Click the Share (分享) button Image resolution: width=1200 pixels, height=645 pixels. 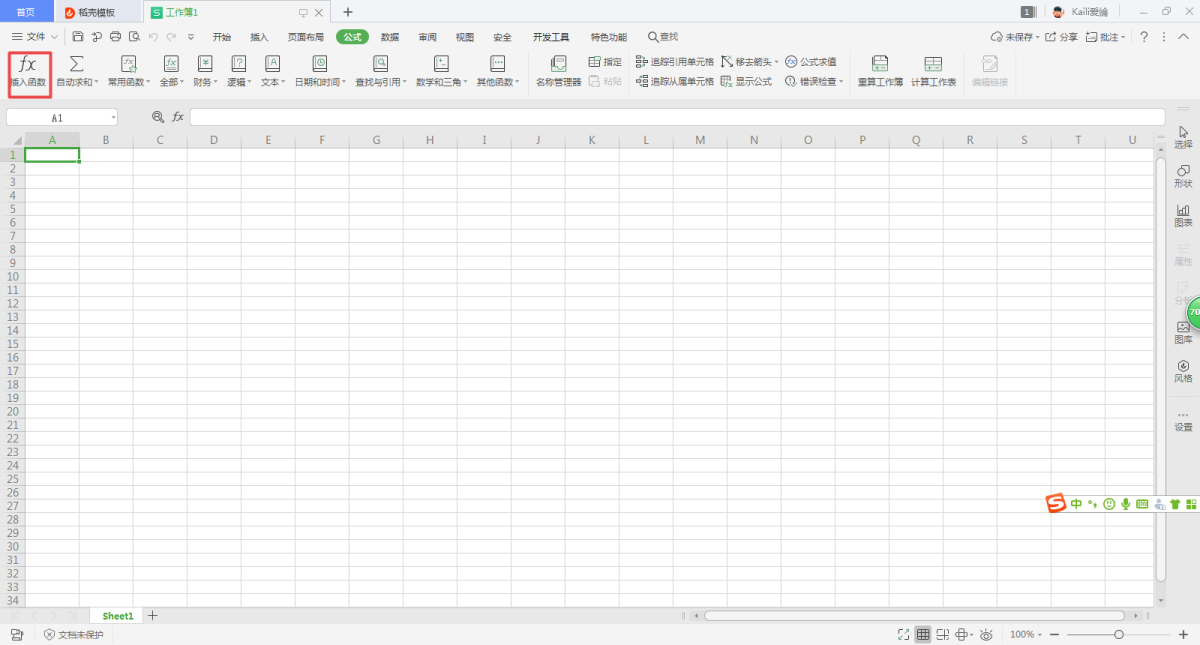click(1063, 37)
